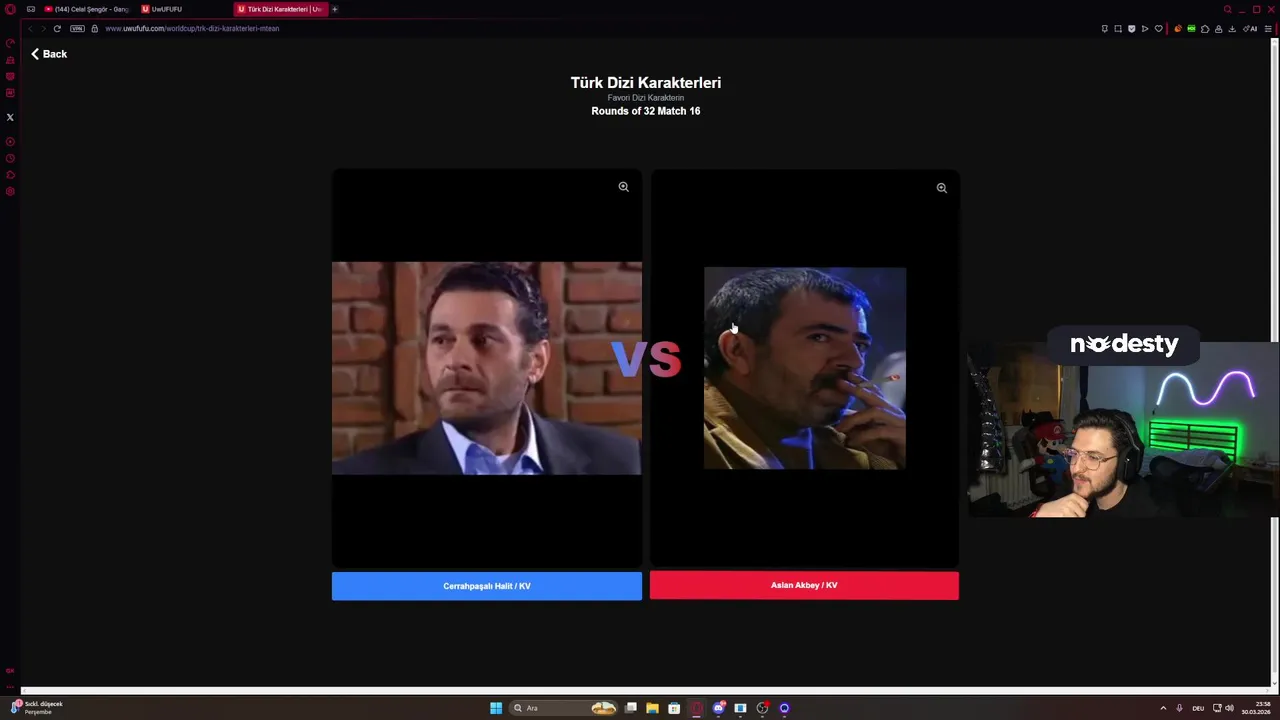Open the microphone tray icon

click(x=1179, y=708)
